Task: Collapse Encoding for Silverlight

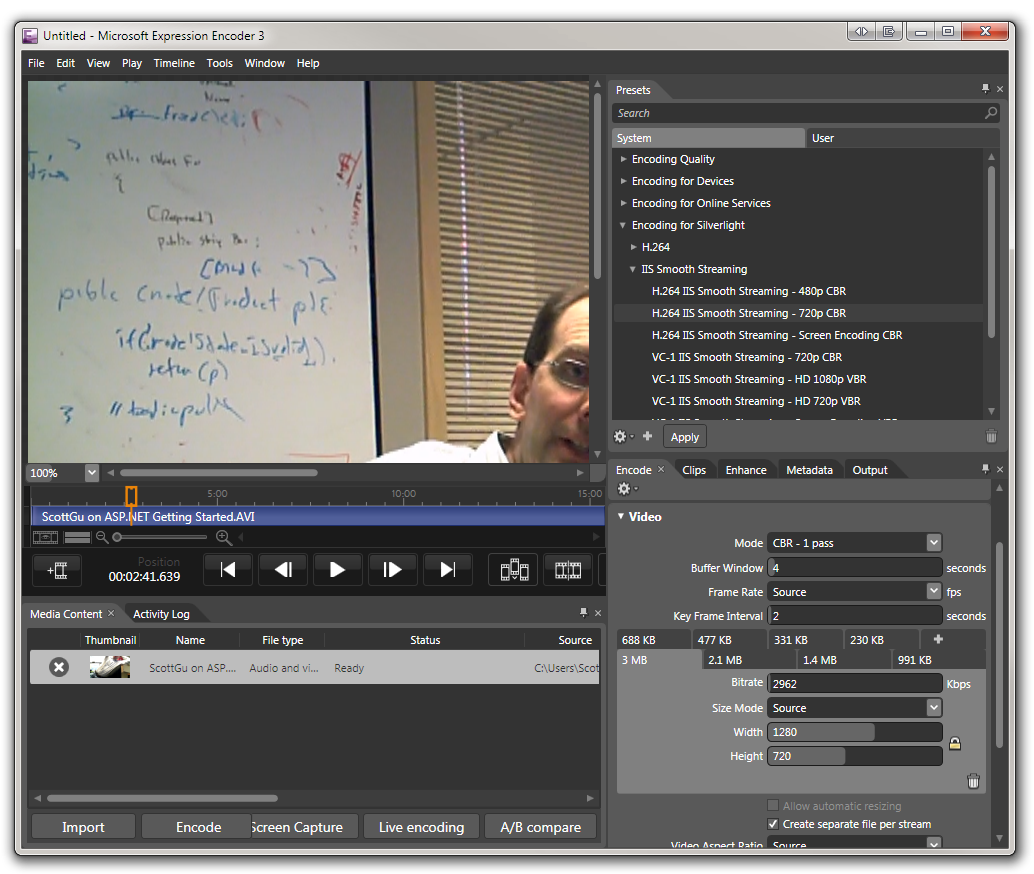Action: tap(623, 225)
